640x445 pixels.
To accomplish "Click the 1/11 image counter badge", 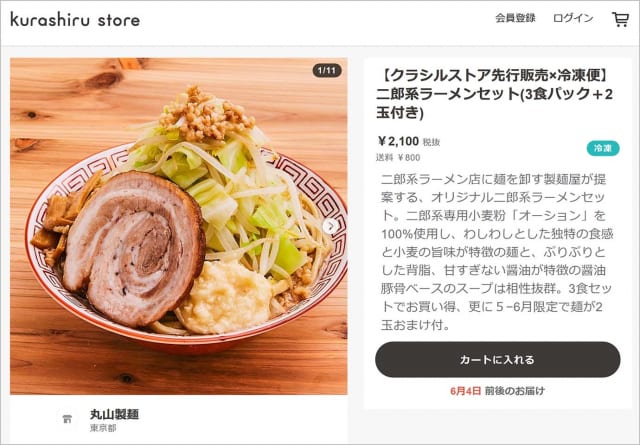I will coord(327,71).
